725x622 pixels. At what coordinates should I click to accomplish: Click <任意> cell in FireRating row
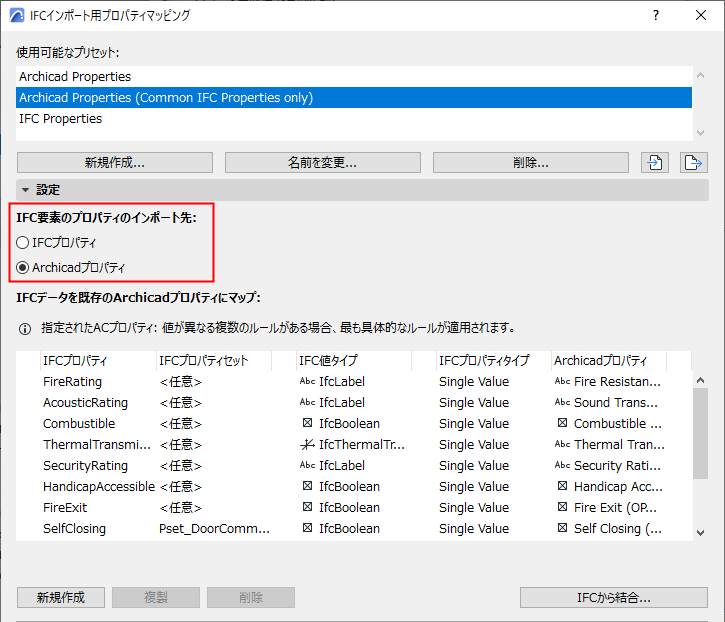(x=180, y=382)
